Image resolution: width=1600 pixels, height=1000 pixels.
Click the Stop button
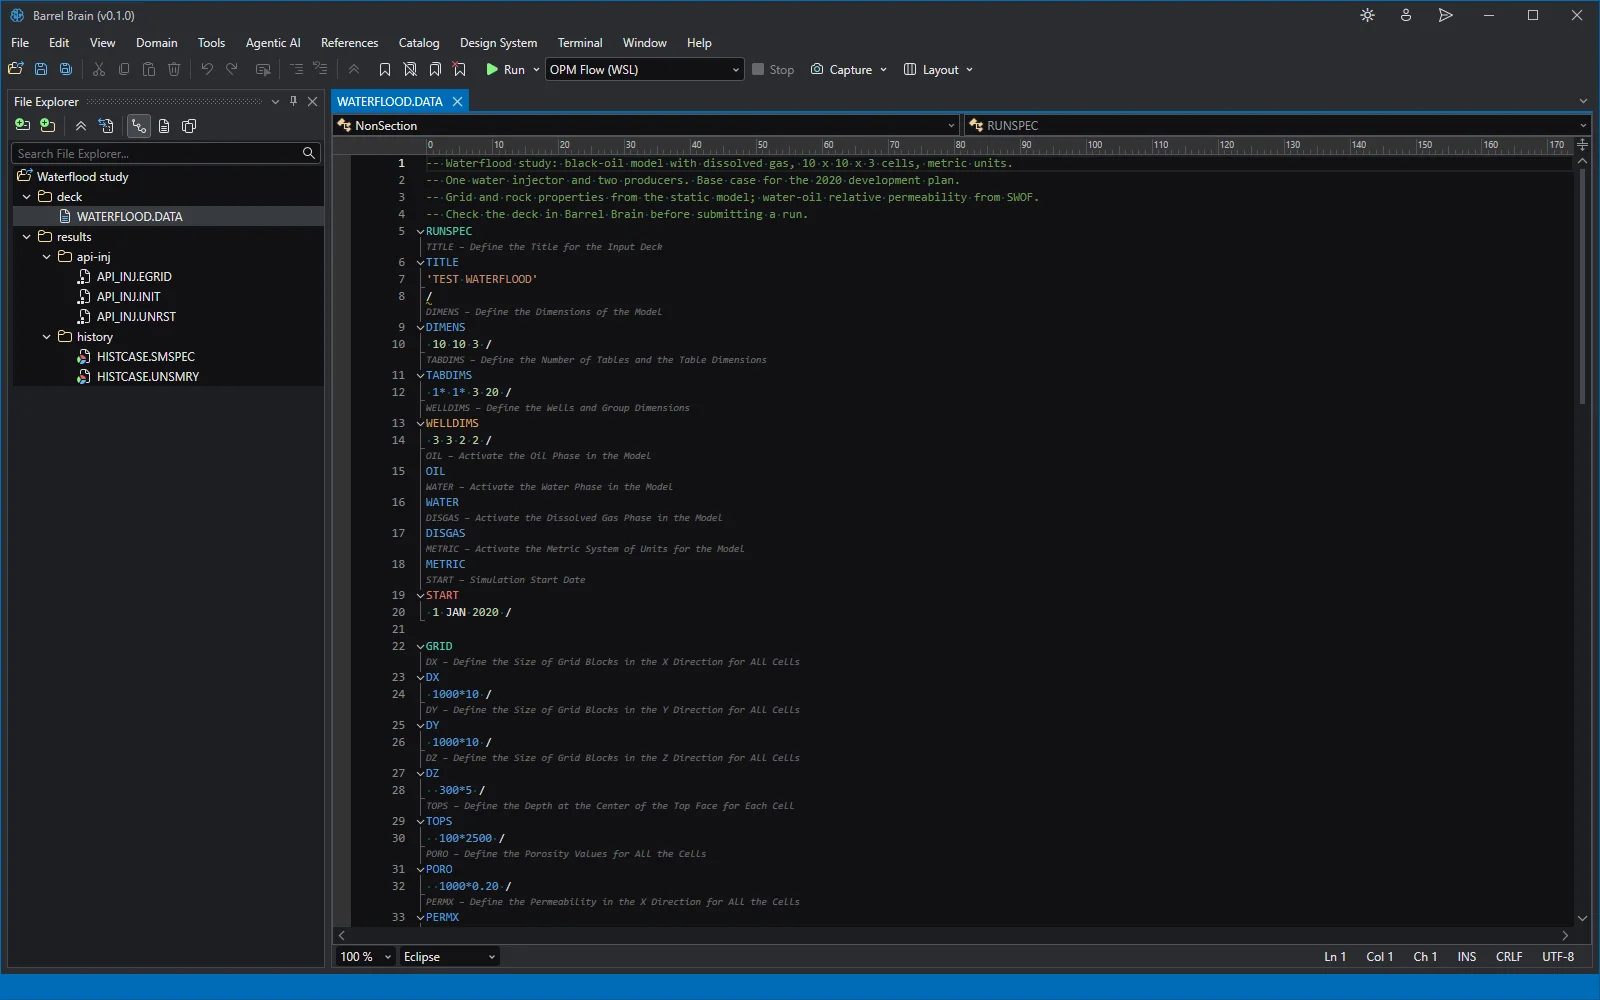pos(773,69)
